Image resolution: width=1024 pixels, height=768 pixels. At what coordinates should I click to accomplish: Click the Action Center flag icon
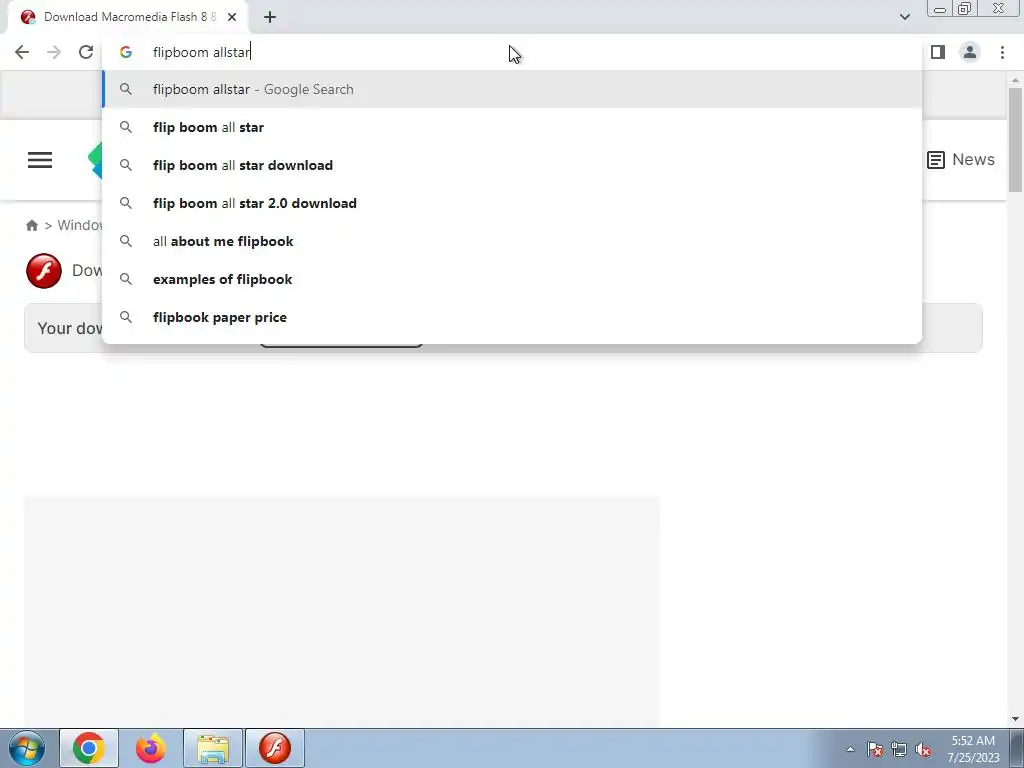[x=875, y=749]
